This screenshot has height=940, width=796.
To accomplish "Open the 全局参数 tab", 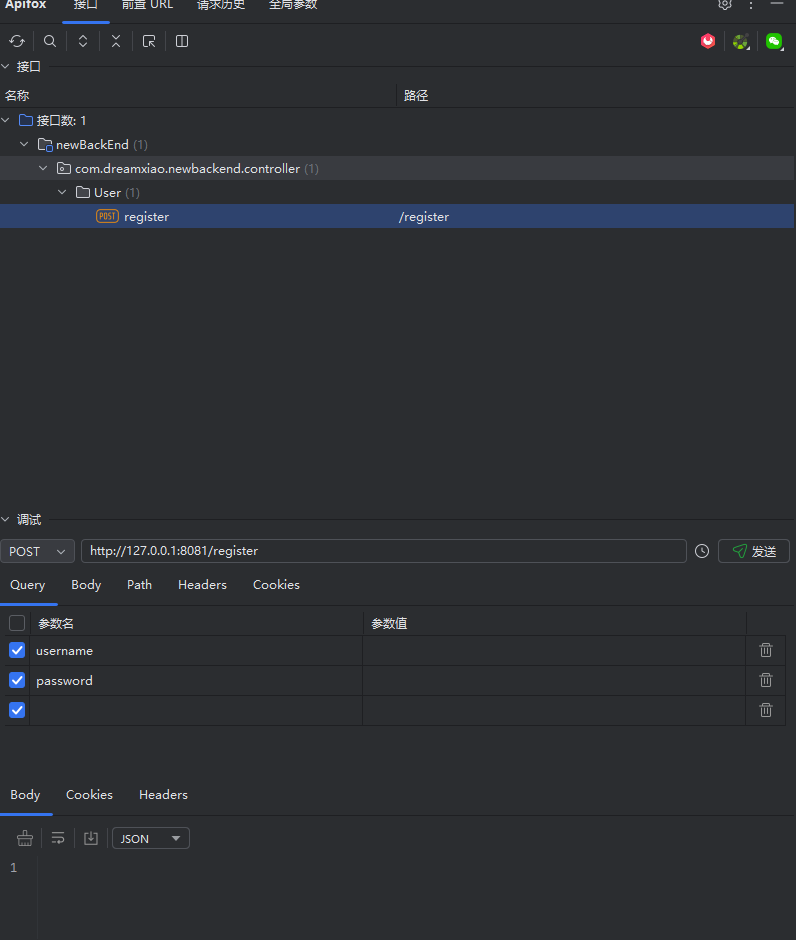I will [x=293, y=5].
